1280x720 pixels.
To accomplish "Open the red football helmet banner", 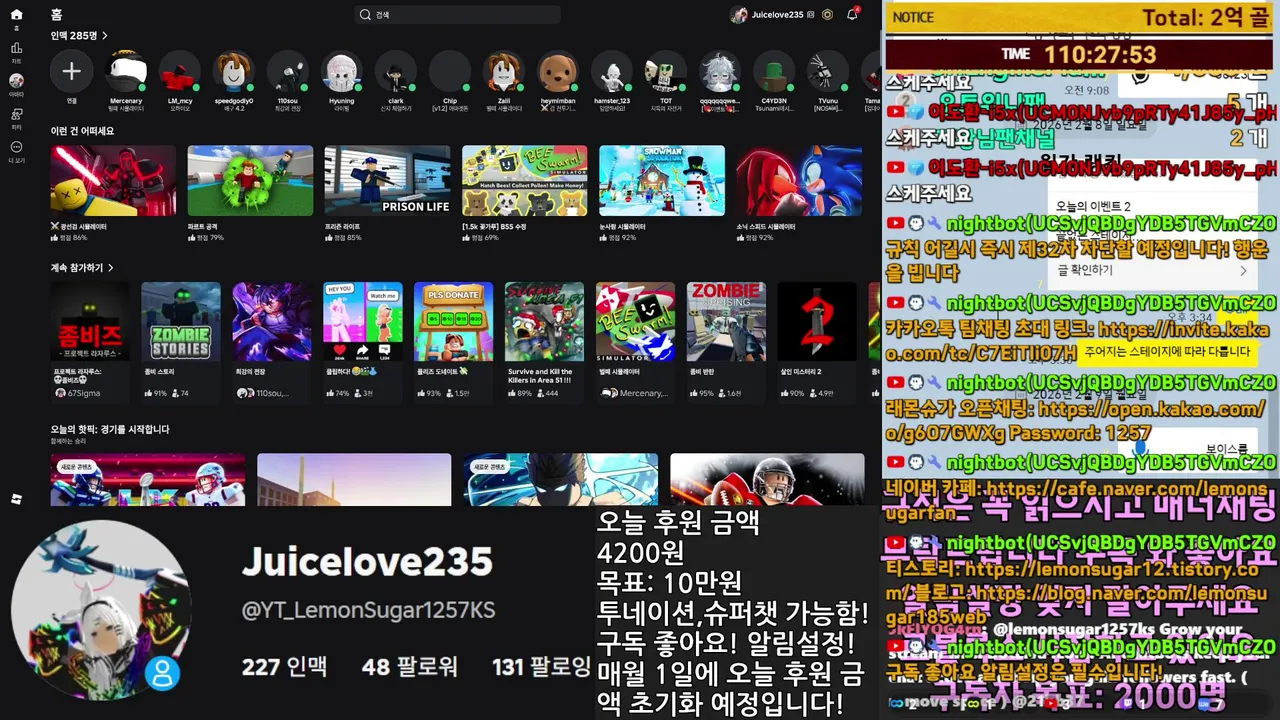I will pos(767,480).
